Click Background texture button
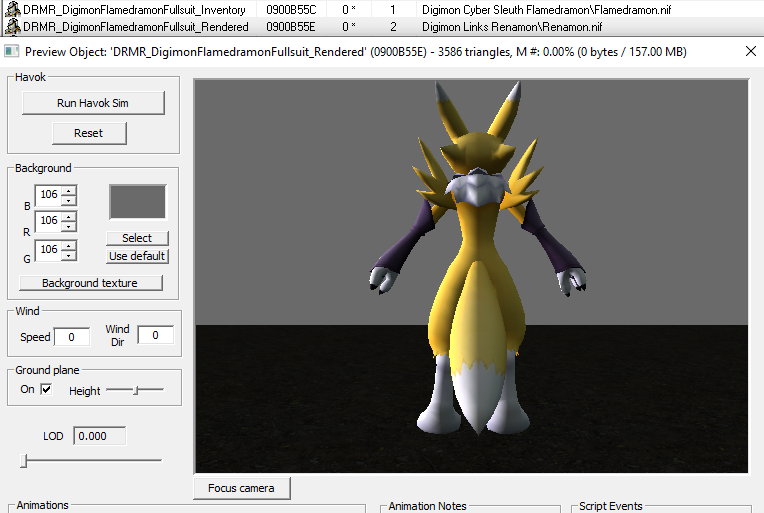Viewport: 764px width, 513px height. point(91,283)
